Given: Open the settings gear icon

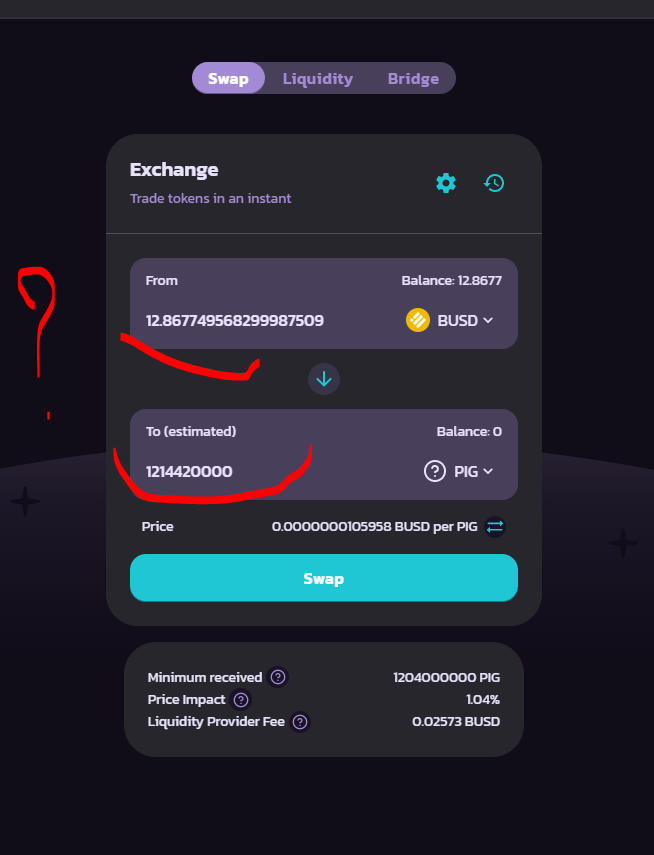Looking at the screenshot, I should pos(446,183).
